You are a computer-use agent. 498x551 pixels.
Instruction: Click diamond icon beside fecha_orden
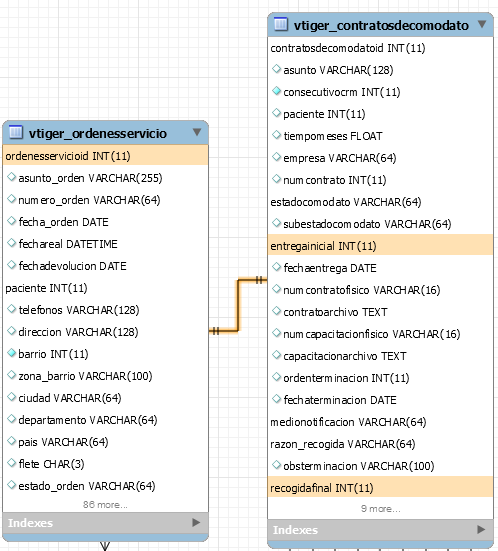[12, 221]
